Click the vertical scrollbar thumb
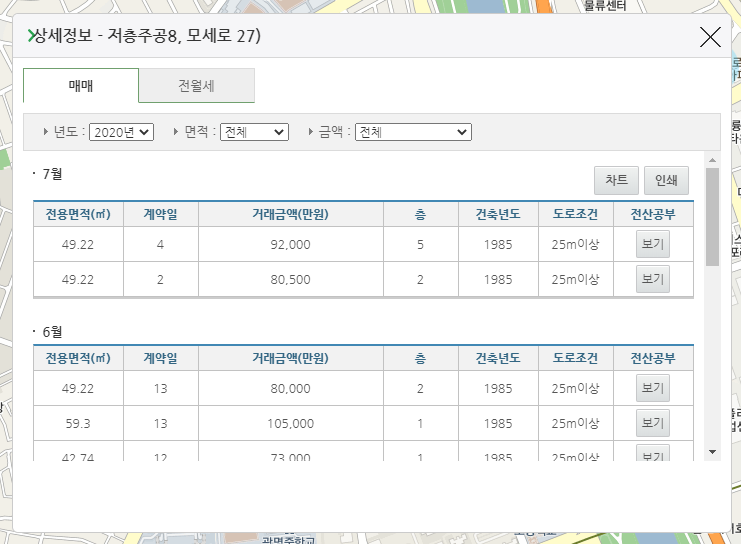The height and width of the screenshot is (544, 741). (x=712, y=217)
